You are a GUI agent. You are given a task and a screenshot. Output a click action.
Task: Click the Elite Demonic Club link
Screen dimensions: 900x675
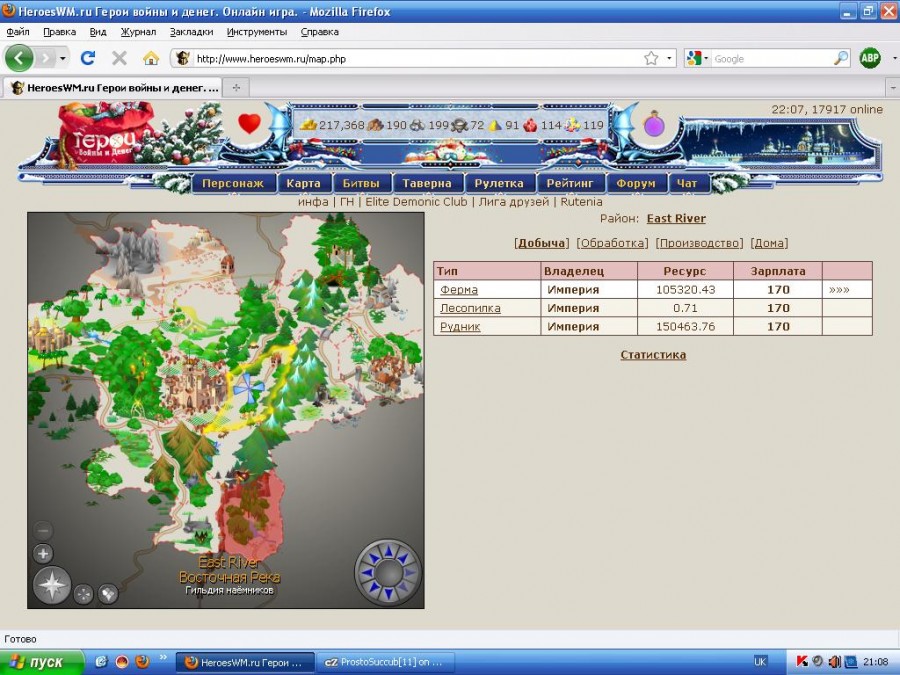tap(416, 202)
